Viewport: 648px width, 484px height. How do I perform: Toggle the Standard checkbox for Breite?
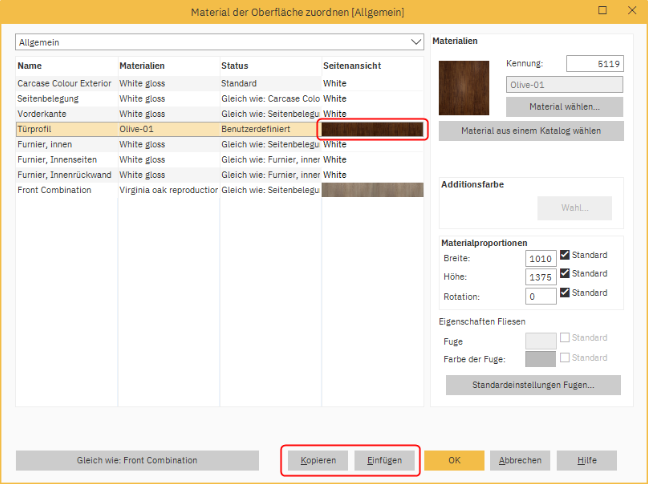coord(566,255)
